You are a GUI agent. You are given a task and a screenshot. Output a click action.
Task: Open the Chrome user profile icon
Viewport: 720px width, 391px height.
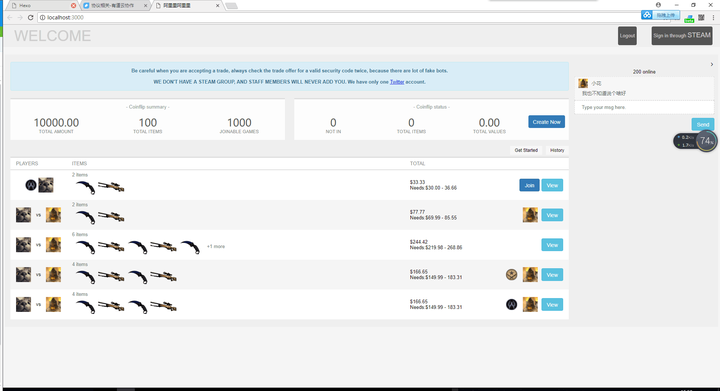coord(658,5)
